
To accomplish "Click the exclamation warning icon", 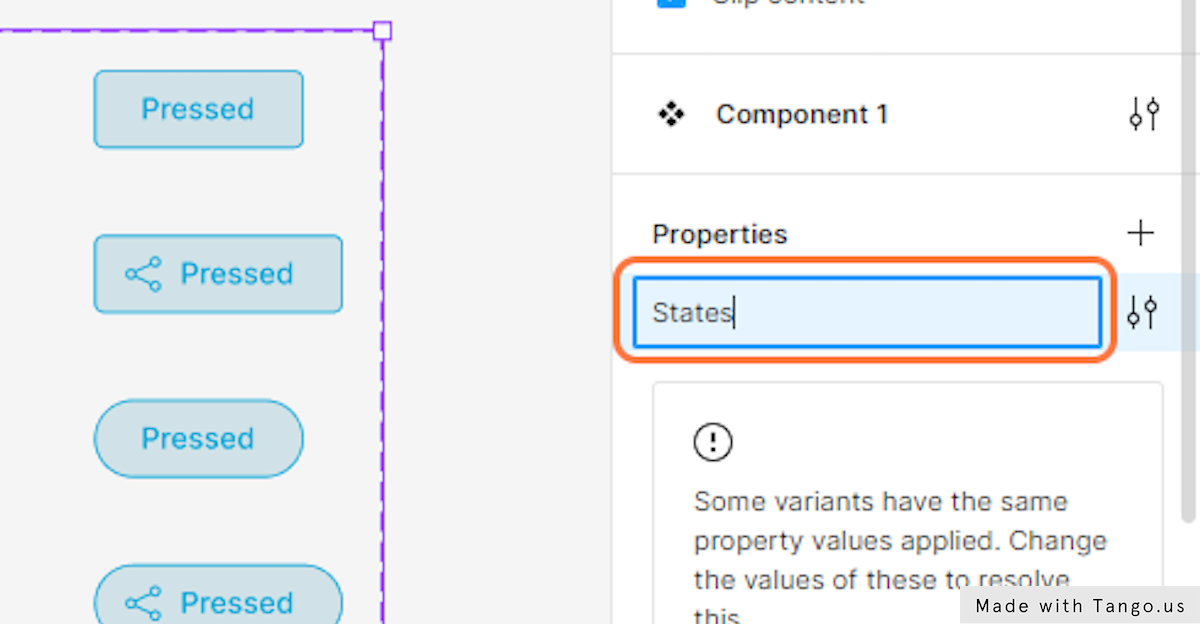I will pos(713,441).
